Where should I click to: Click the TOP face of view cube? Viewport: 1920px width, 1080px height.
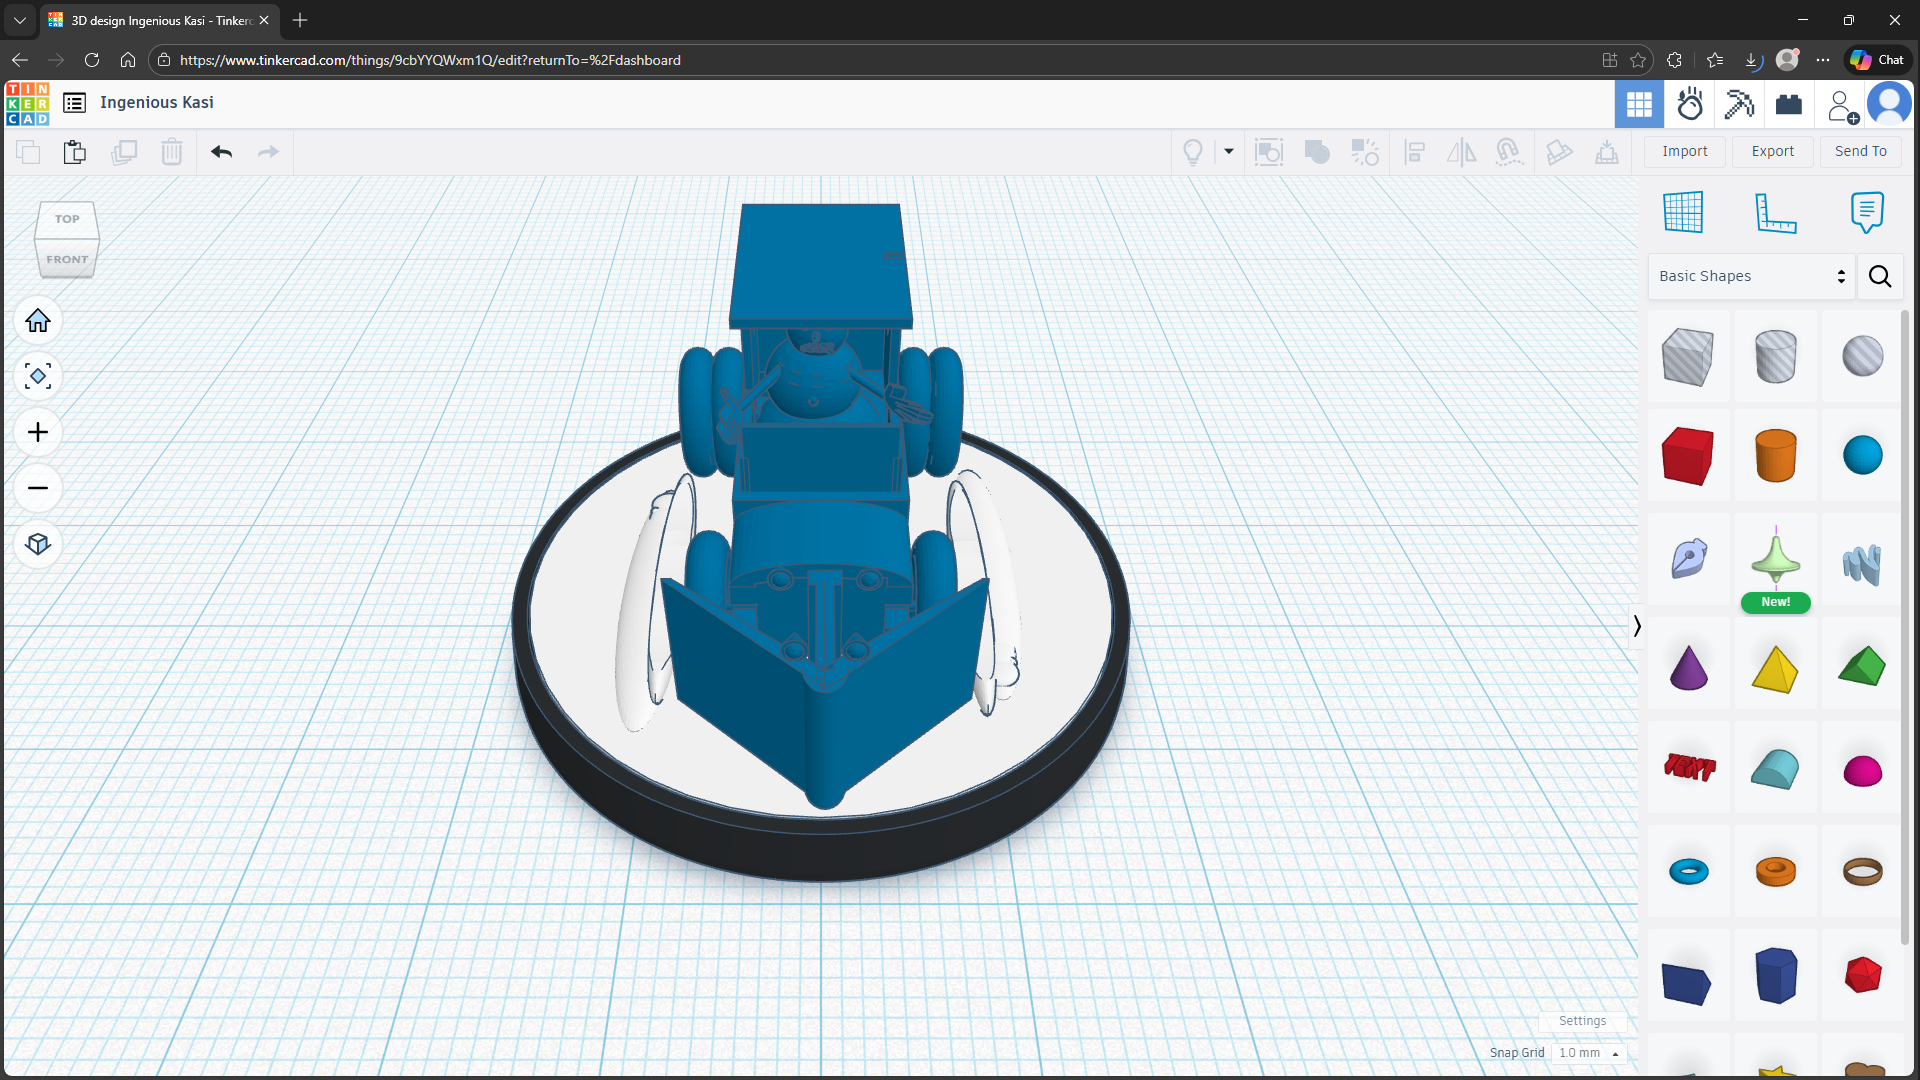tap(67, 219)
